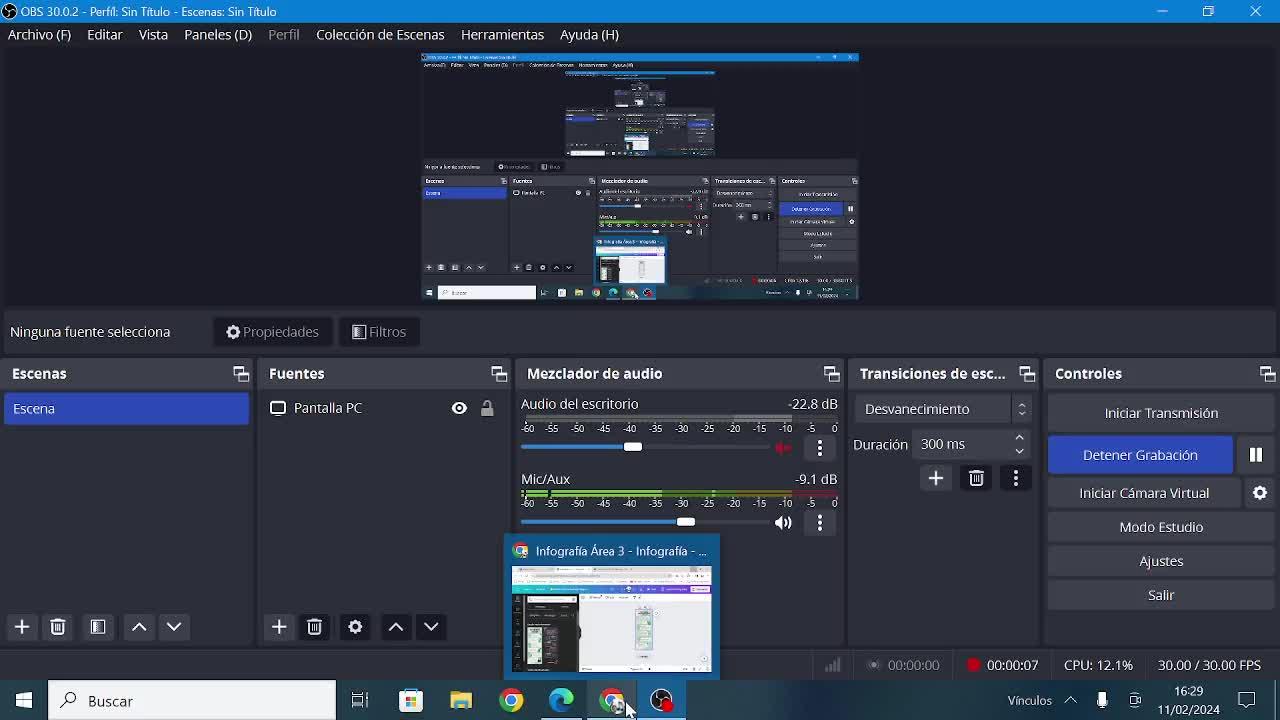Click the Mic/Aux volume slider handle

click(686, 522)
